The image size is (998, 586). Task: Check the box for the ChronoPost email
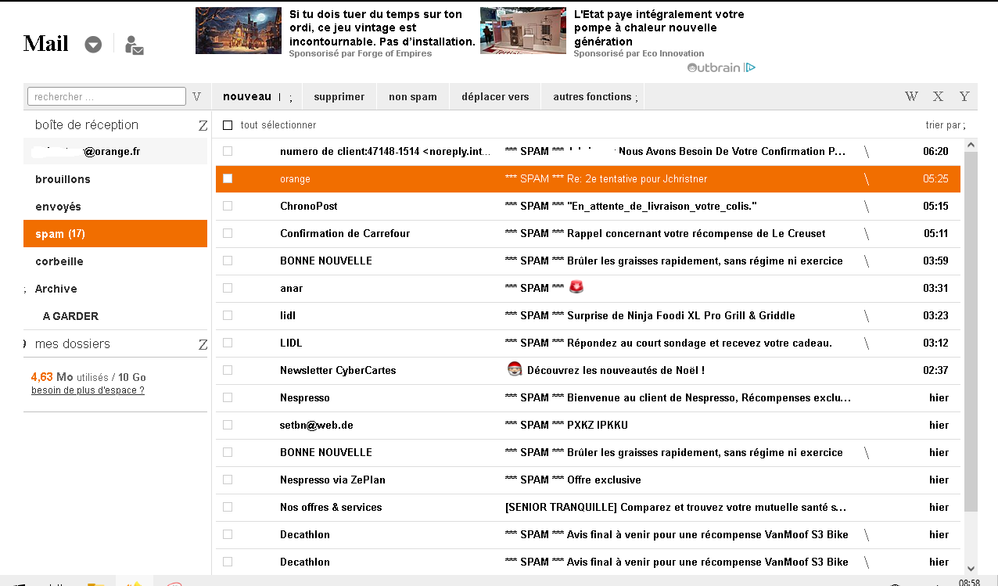click(x=227, y=206)
